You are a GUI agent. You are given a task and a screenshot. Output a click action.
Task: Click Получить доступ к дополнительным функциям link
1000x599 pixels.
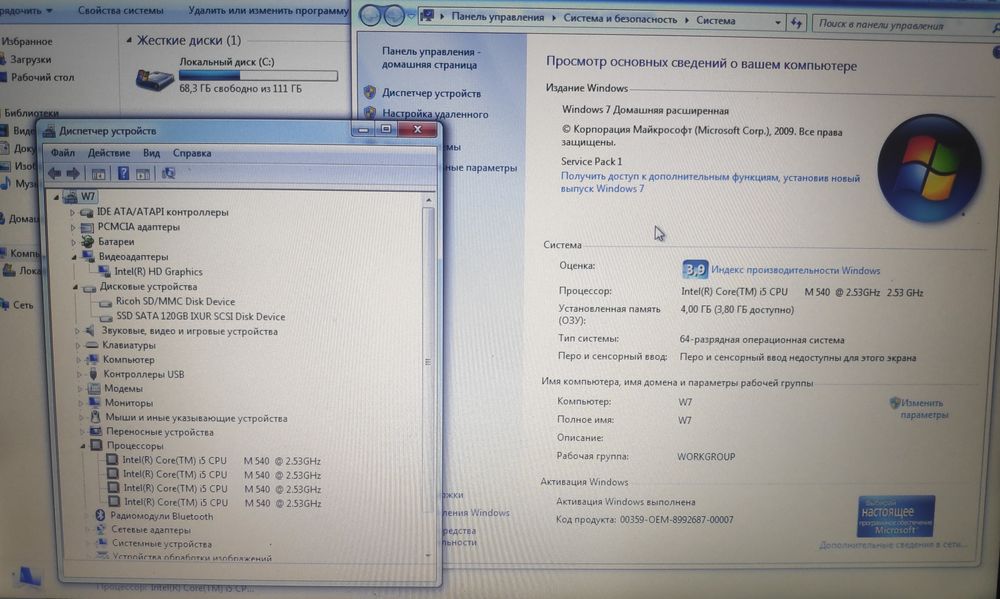(710, 183)
